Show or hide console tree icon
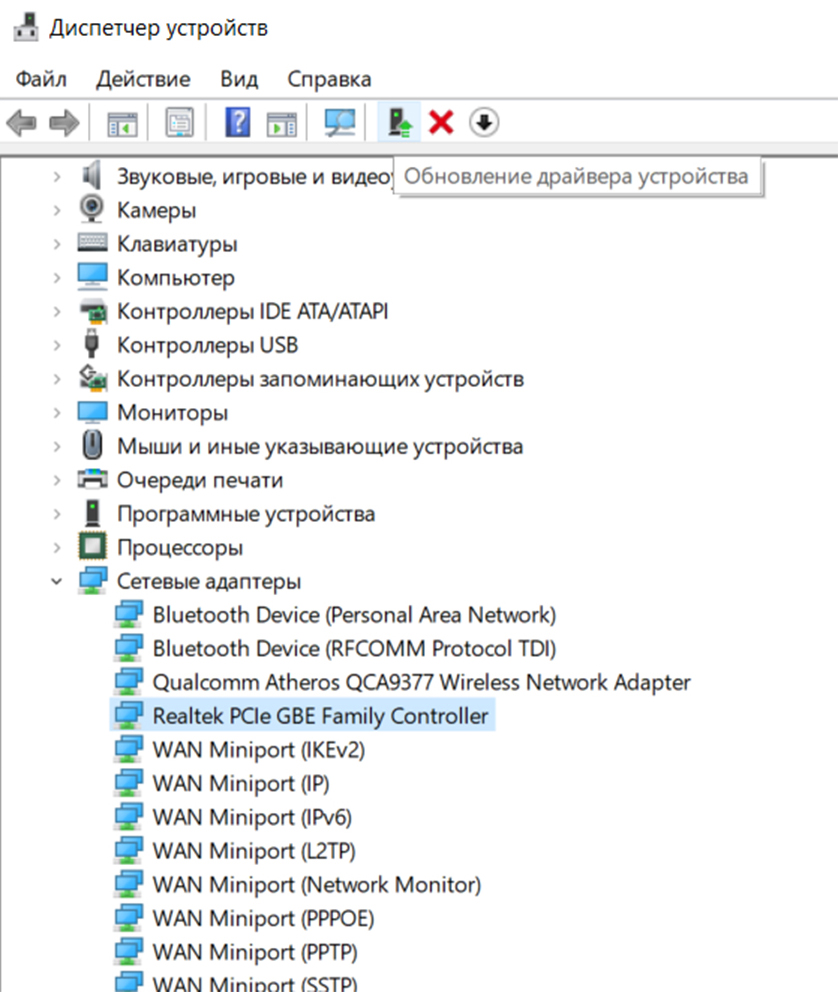Screen dimensions: 838x992 tap(122, 123)
